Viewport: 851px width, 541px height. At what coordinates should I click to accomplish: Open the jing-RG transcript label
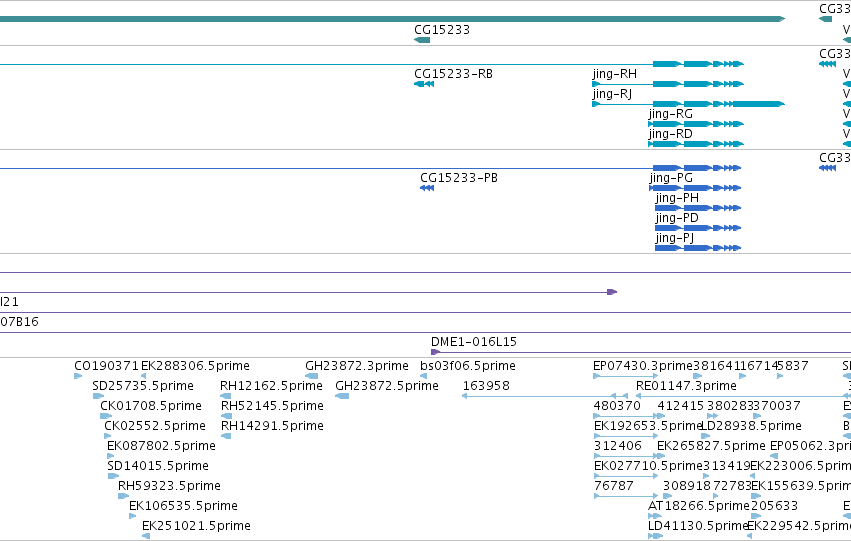tap(670, 114)
